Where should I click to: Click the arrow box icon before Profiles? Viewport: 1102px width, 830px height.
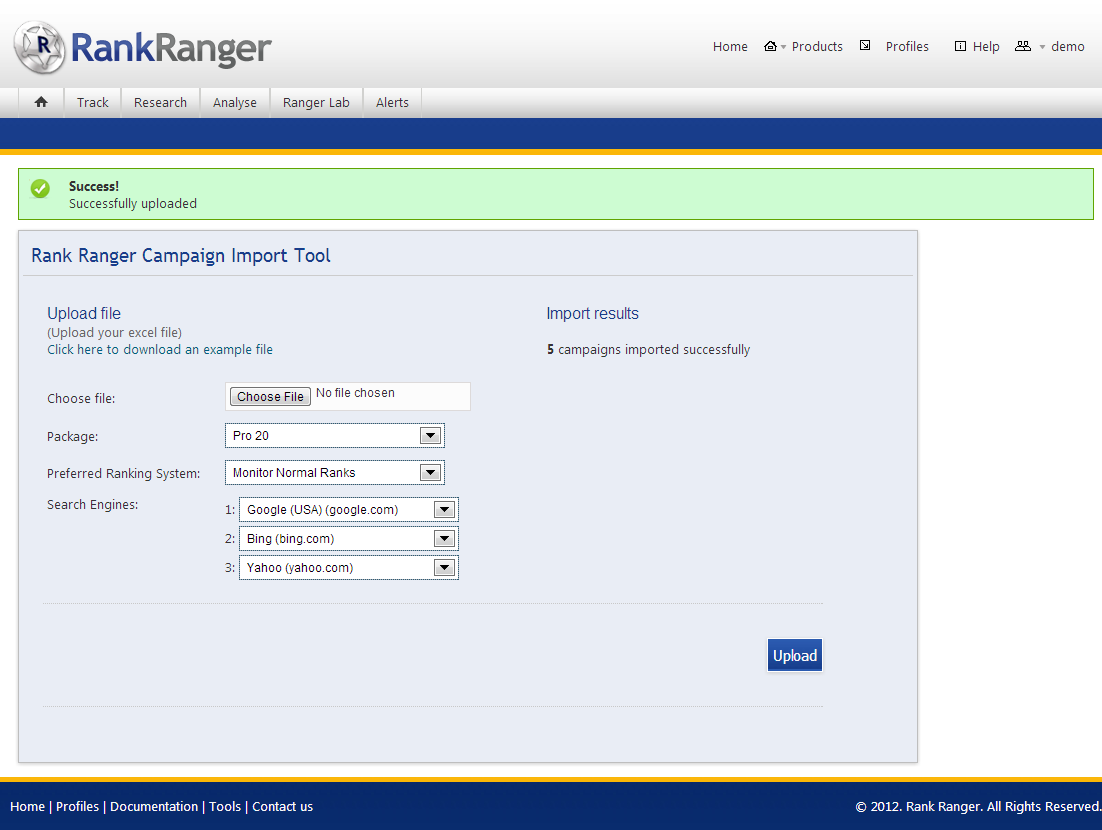point(865,46)
